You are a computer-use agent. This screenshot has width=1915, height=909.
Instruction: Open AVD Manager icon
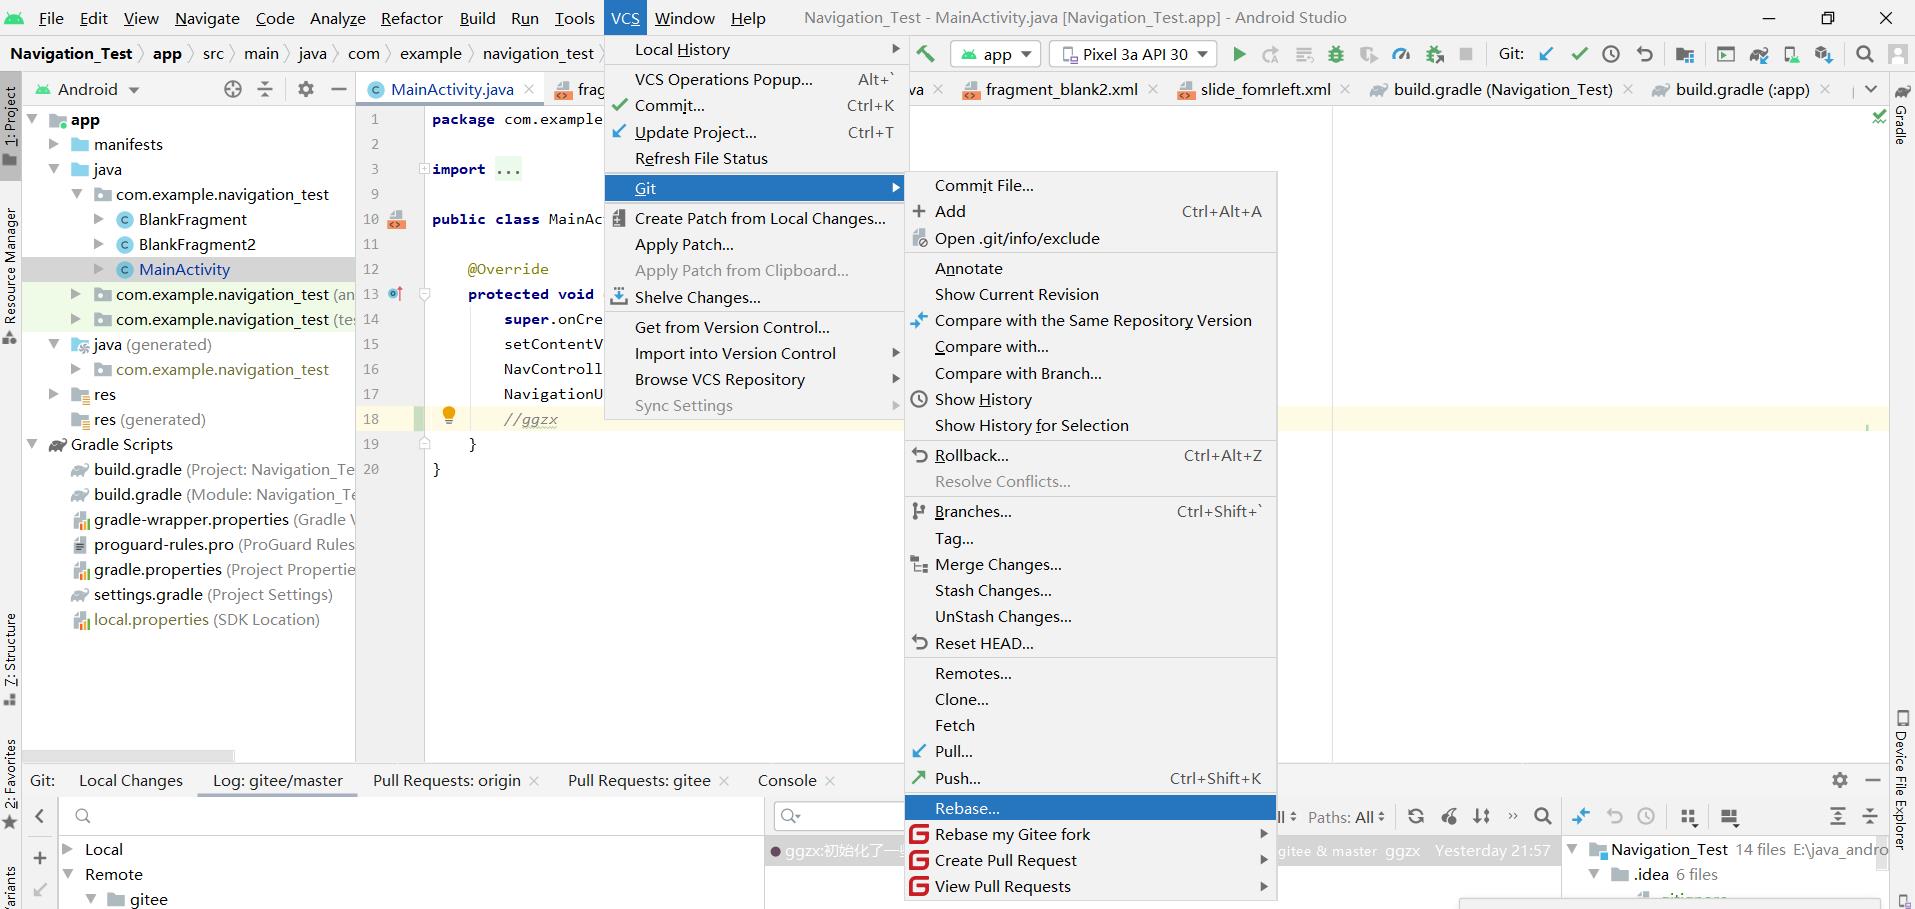1791,54
